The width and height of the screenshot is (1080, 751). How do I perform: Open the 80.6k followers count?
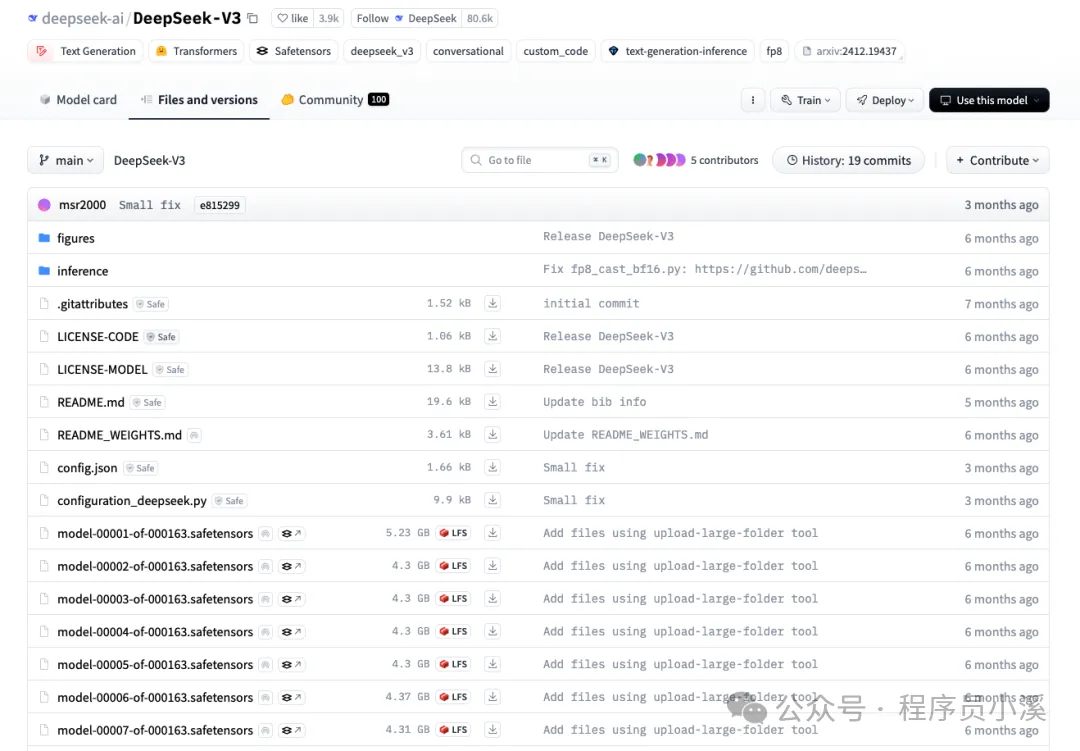[x=479, y=19]
